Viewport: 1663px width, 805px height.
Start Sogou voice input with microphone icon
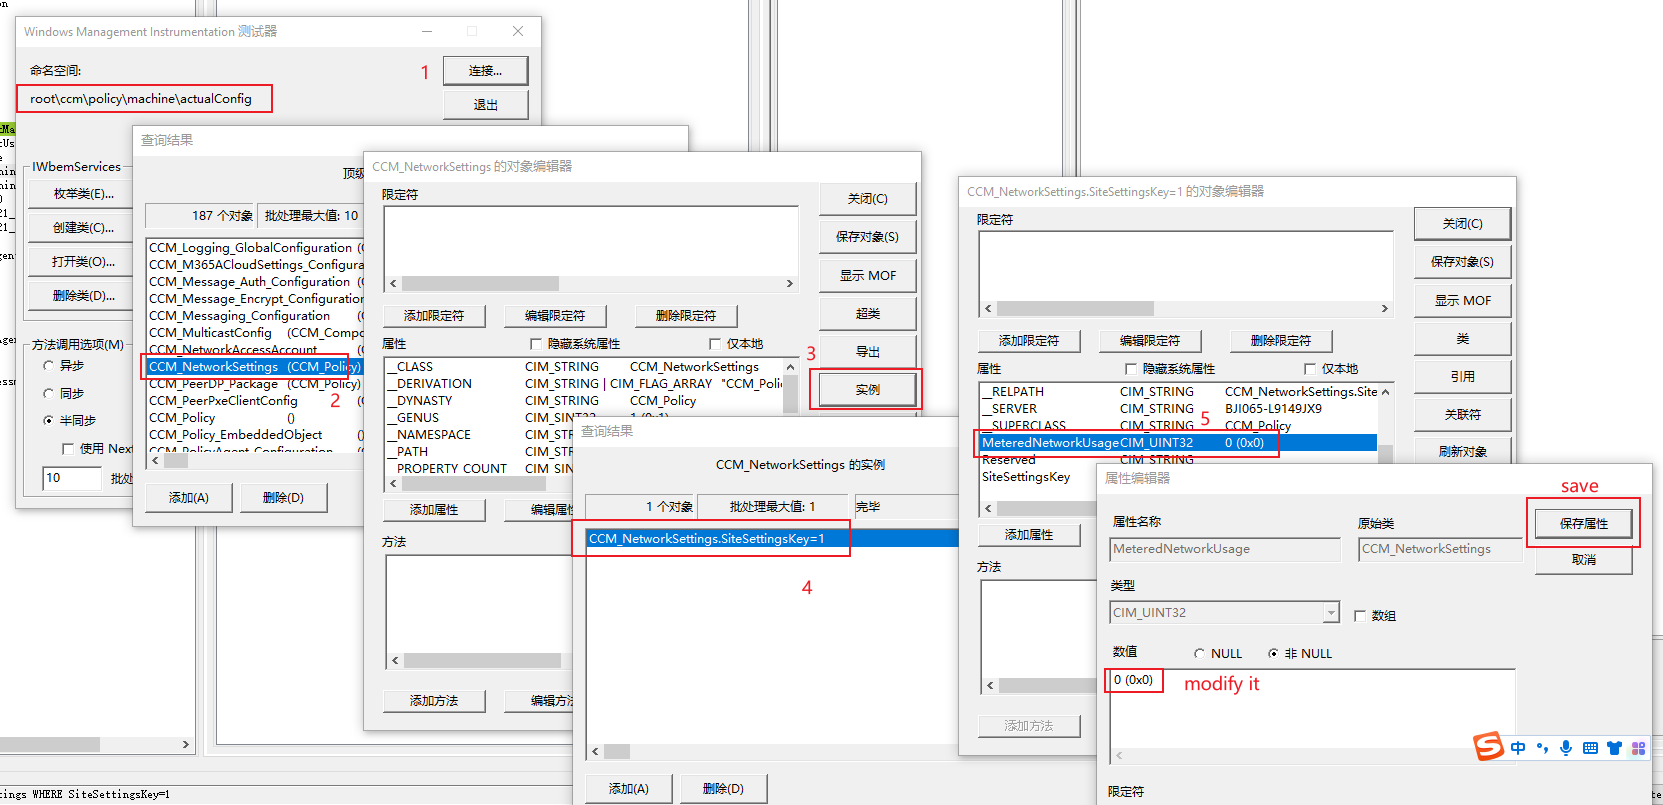tap(1566, 748)
